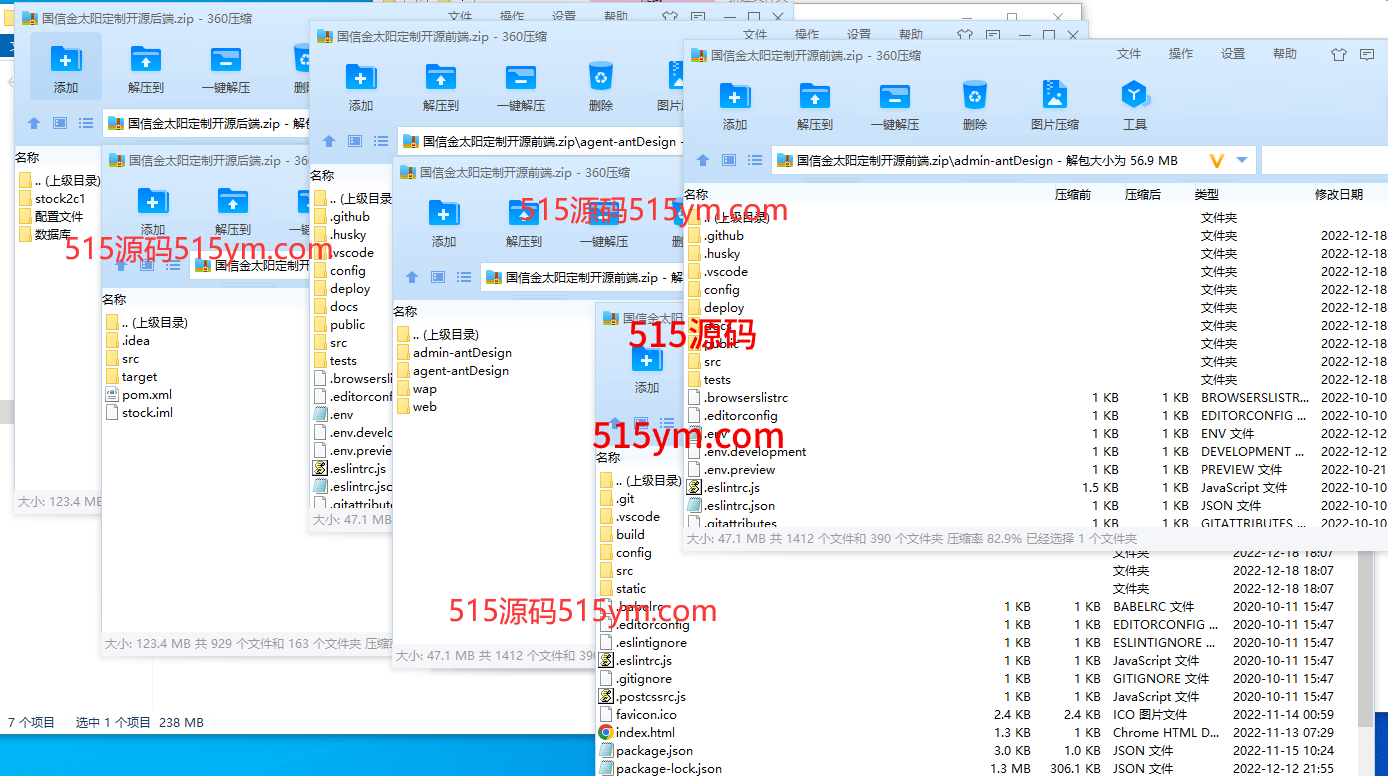
Task: Switch admin-antDesign window to icon view
Action: (x=729, y=160)
